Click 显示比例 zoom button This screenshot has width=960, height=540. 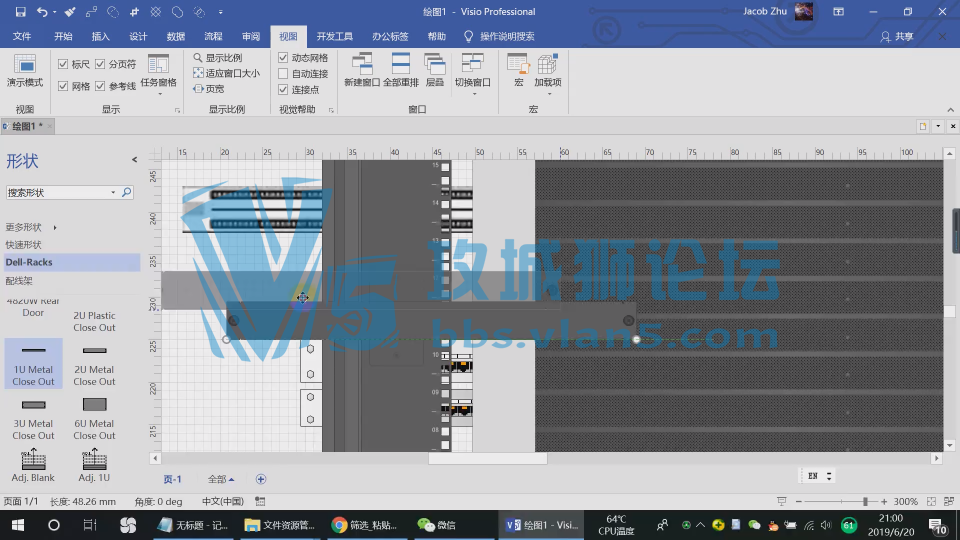coord(217,58)
